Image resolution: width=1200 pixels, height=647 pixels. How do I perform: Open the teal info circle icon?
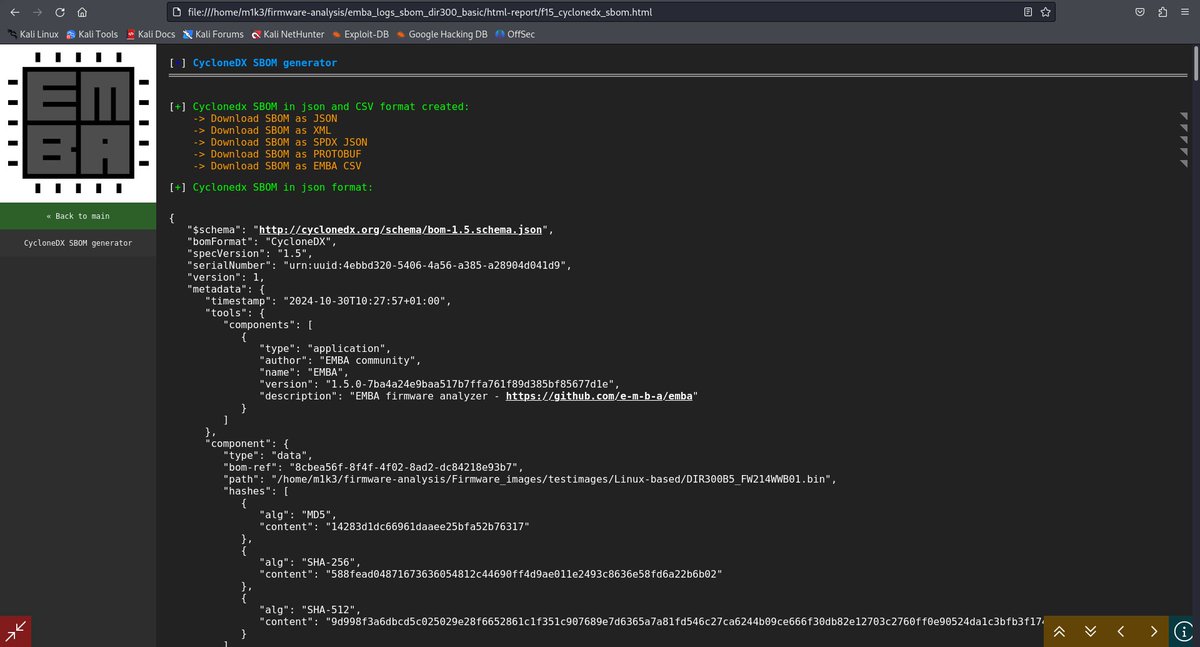[1184, 631]
